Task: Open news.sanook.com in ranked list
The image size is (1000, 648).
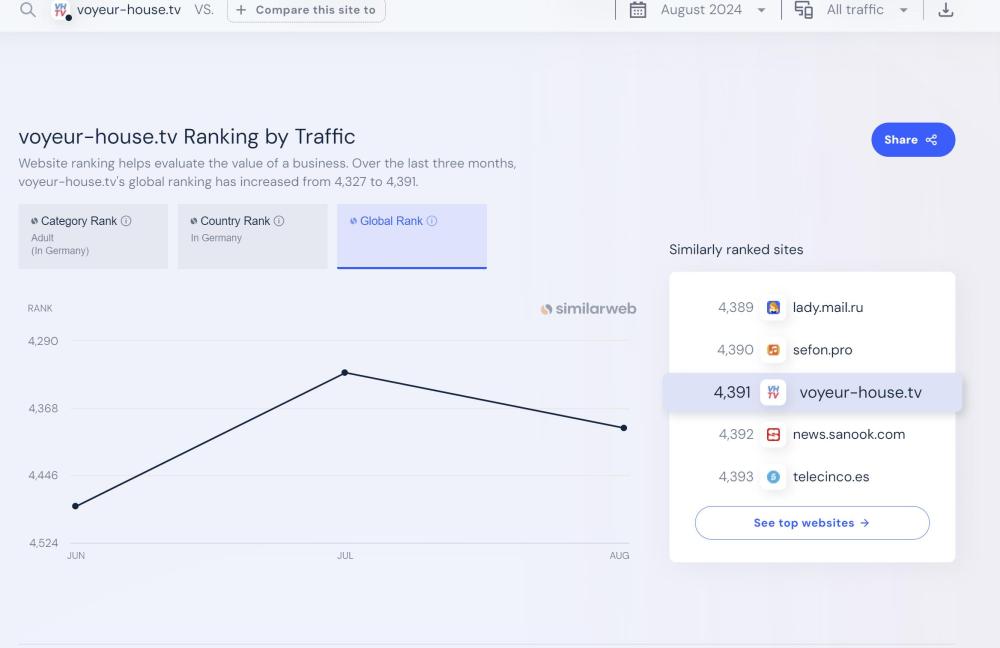Action: click(848, 434)
